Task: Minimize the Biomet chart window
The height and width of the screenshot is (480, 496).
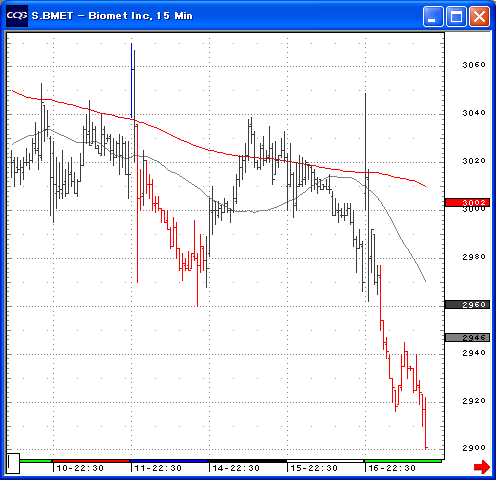Action: [x=433, y=16]
